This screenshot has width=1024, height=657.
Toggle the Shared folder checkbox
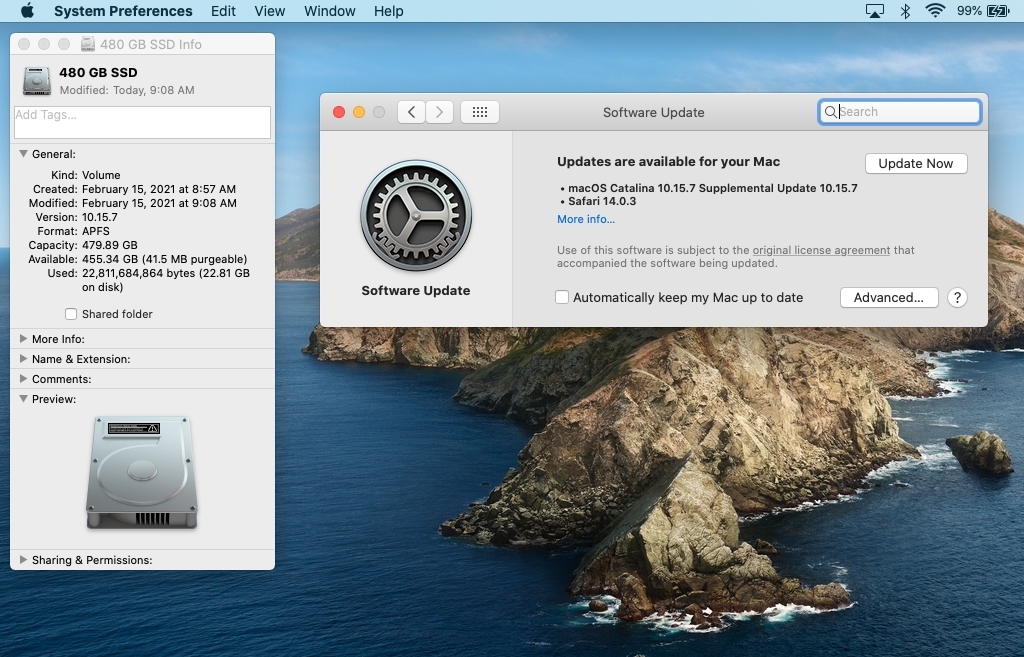pos(71,314)
